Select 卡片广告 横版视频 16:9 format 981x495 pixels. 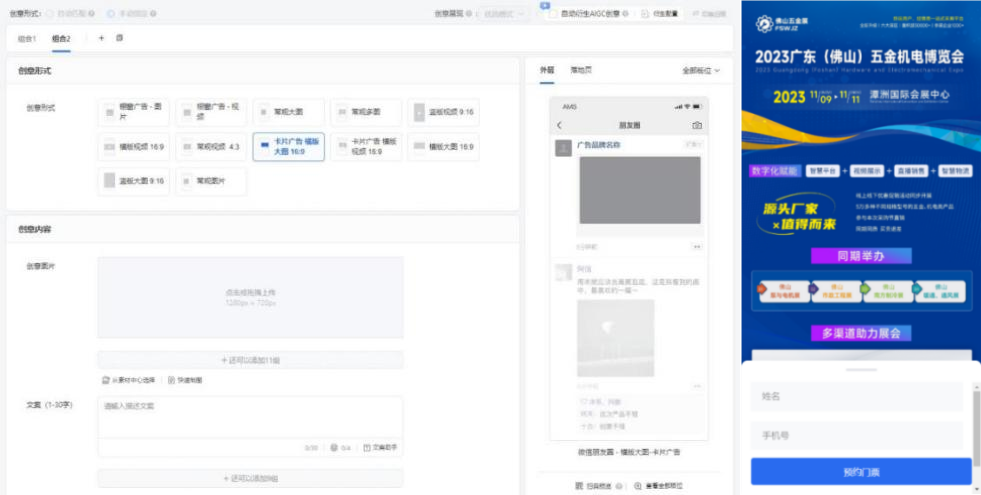(366, 146)
